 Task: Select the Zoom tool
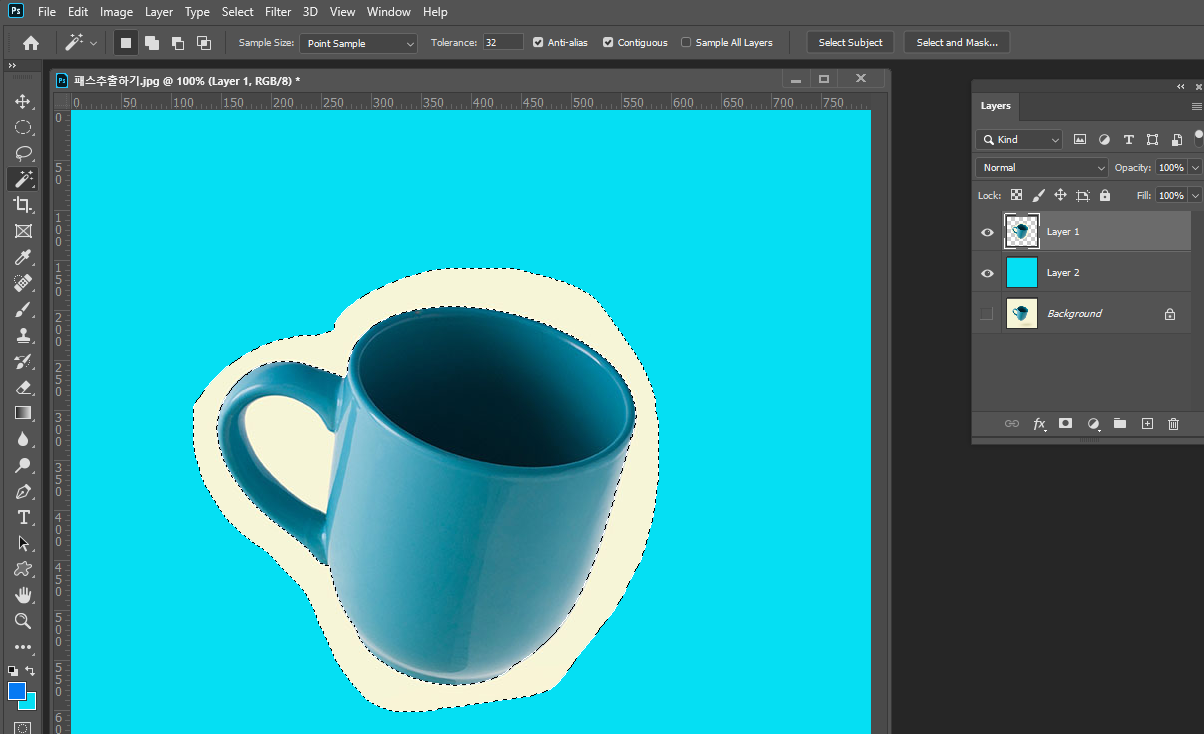coord(22,621)
